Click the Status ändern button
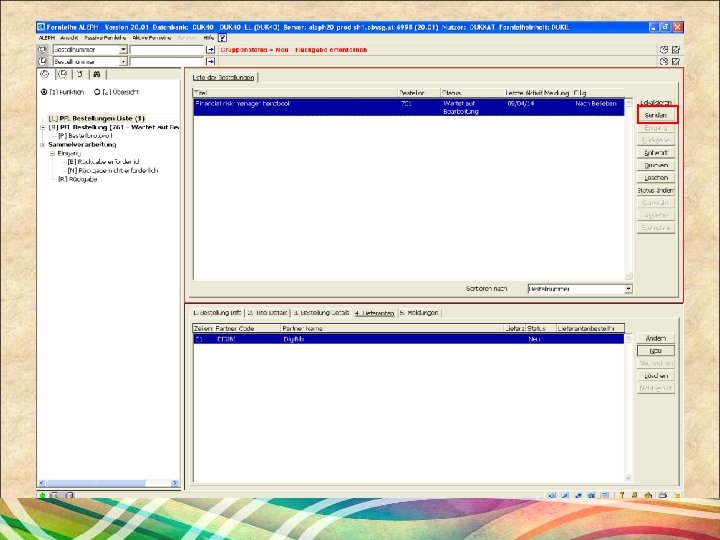The image size is (720, 540). pos(656,190)
